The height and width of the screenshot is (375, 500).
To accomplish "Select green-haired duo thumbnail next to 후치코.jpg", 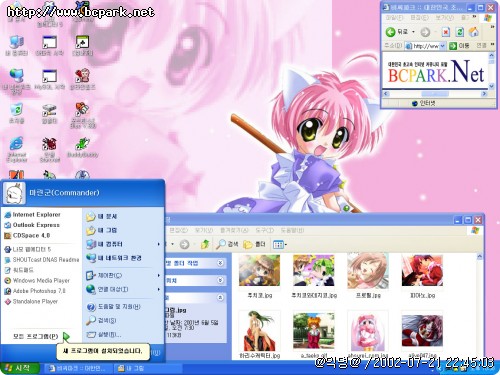I will [x=314, y=271].
